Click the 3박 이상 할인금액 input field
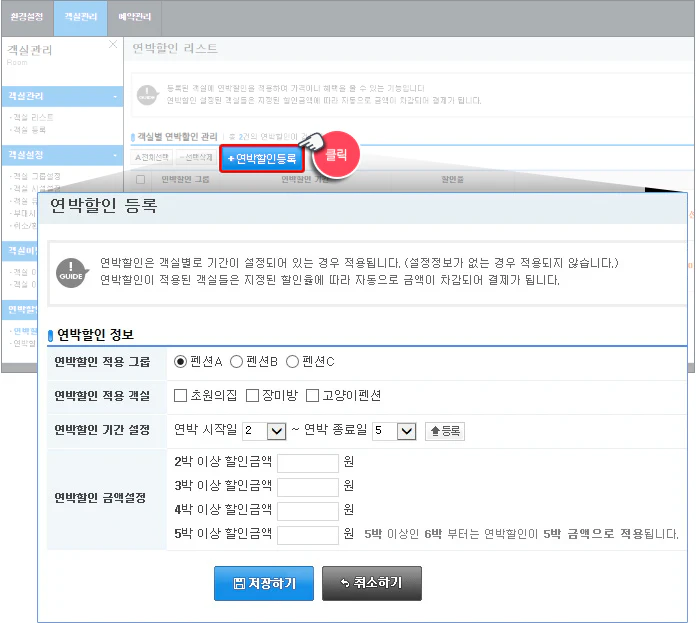The height and width of the screenshot is (623, 696). [x=308, y=487]
